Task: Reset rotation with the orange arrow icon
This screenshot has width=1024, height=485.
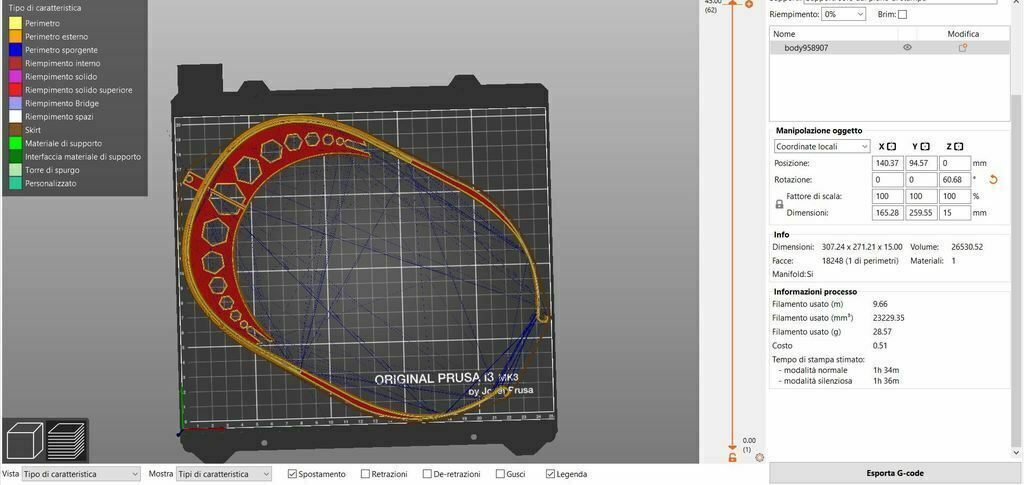Action: tap(993, 180)
